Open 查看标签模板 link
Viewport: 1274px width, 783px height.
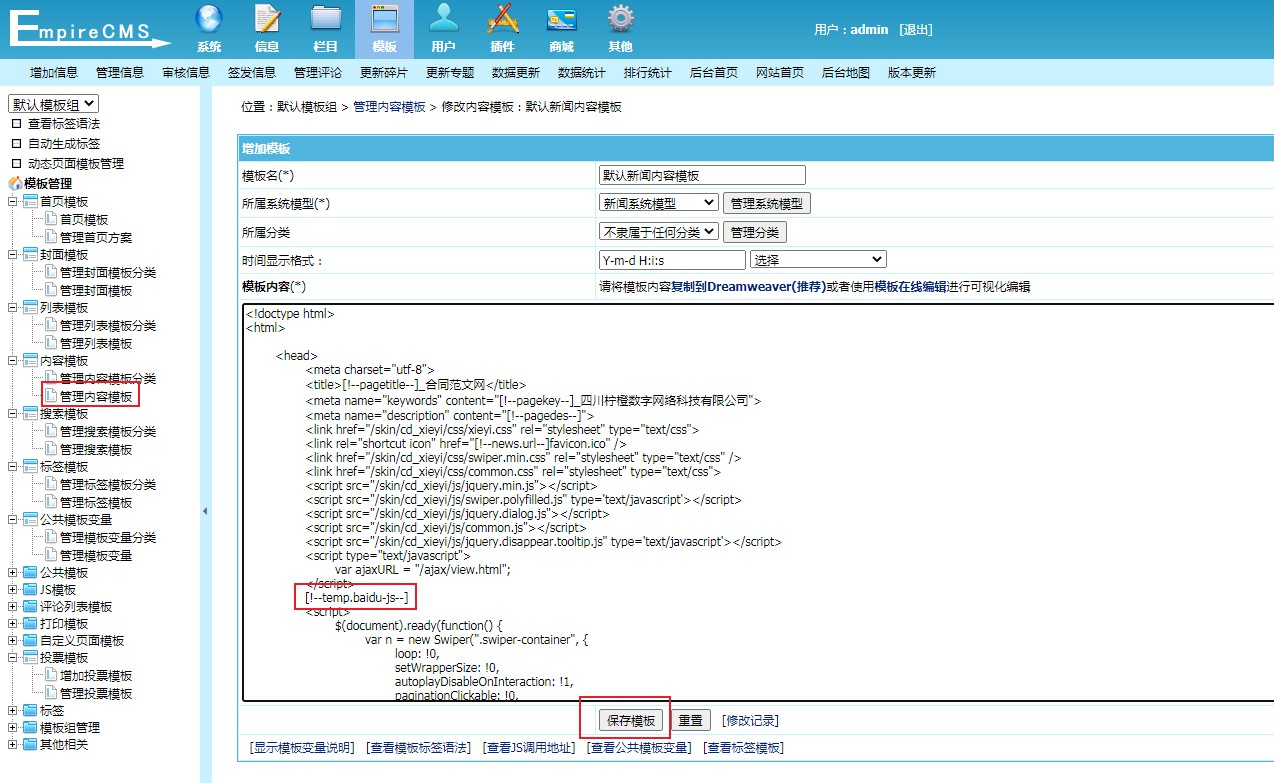(743, 748)
